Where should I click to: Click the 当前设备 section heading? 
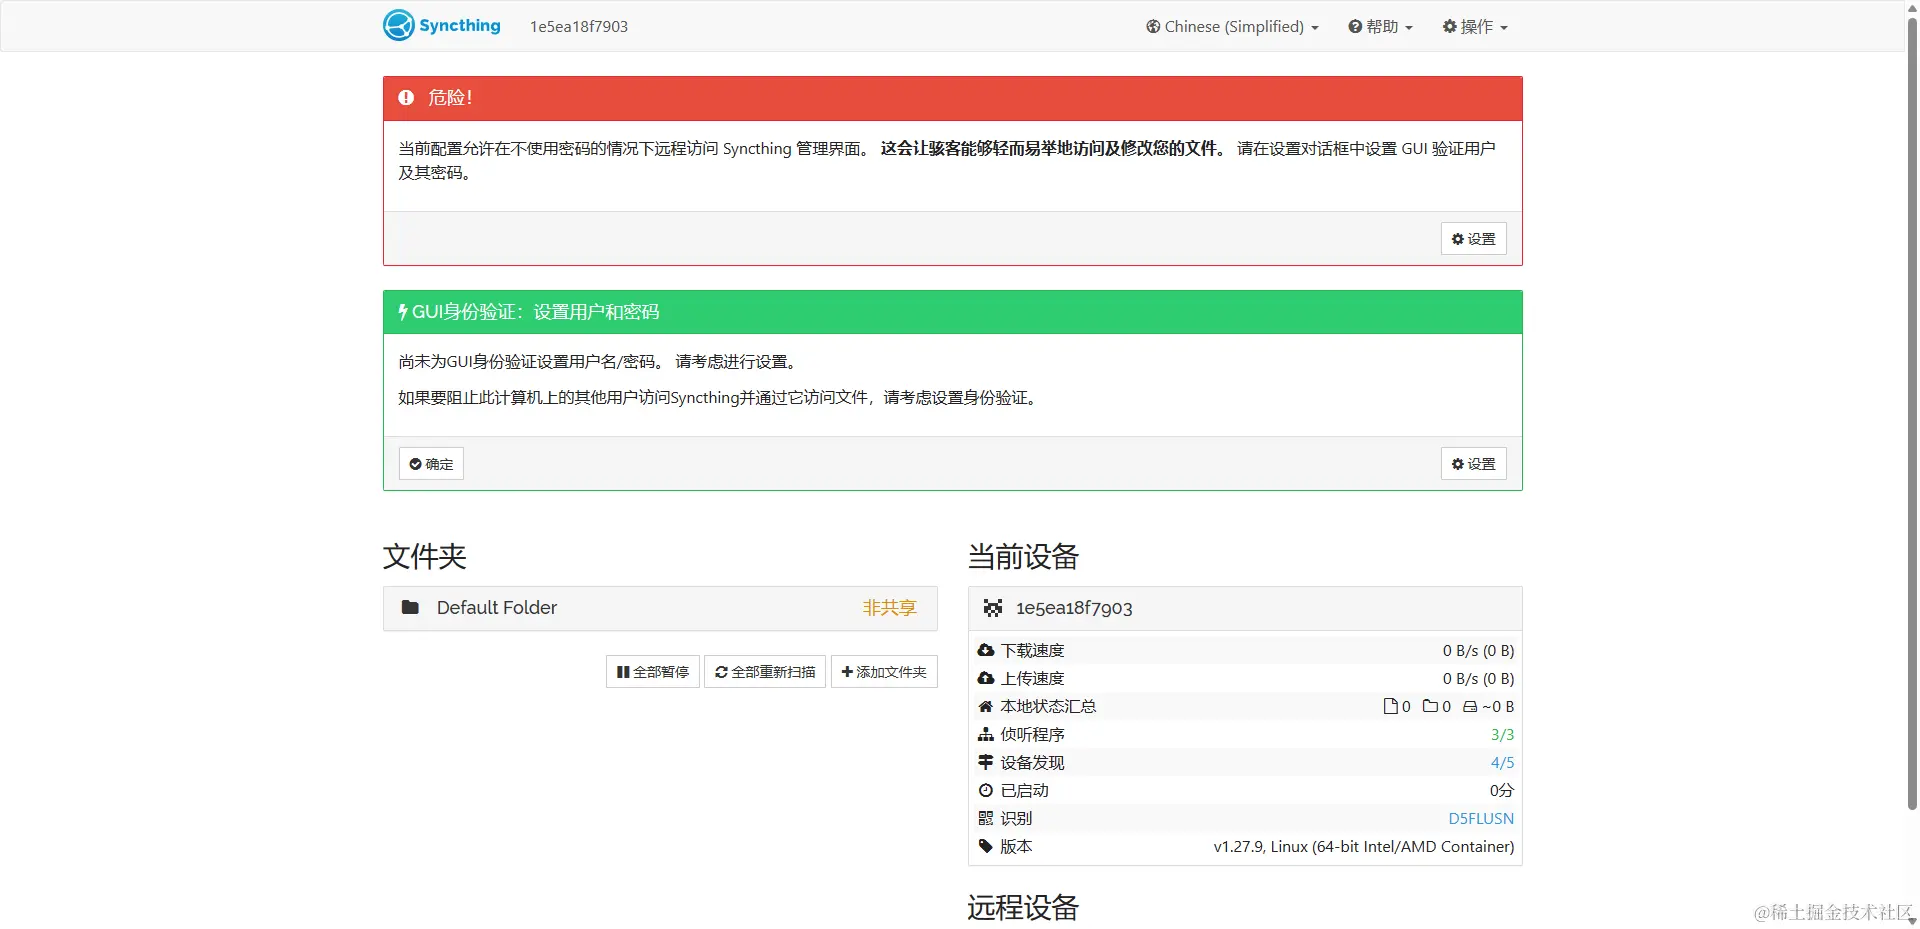[x=1024, y=556]
